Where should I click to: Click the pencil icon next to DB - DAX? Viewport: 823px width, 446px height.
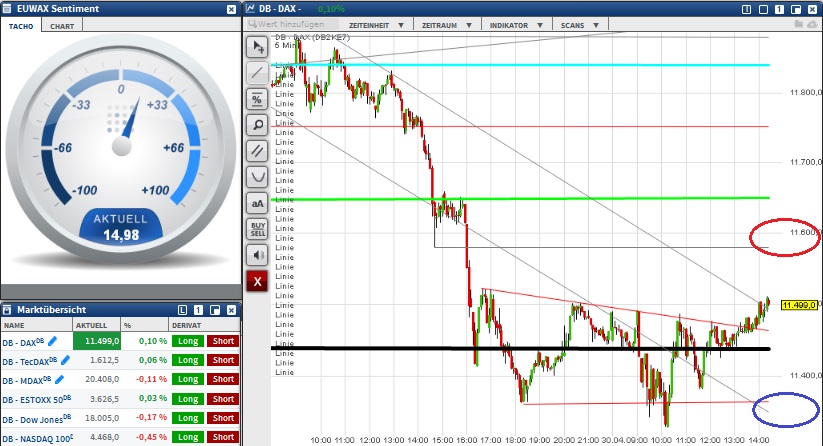point(52,341)
